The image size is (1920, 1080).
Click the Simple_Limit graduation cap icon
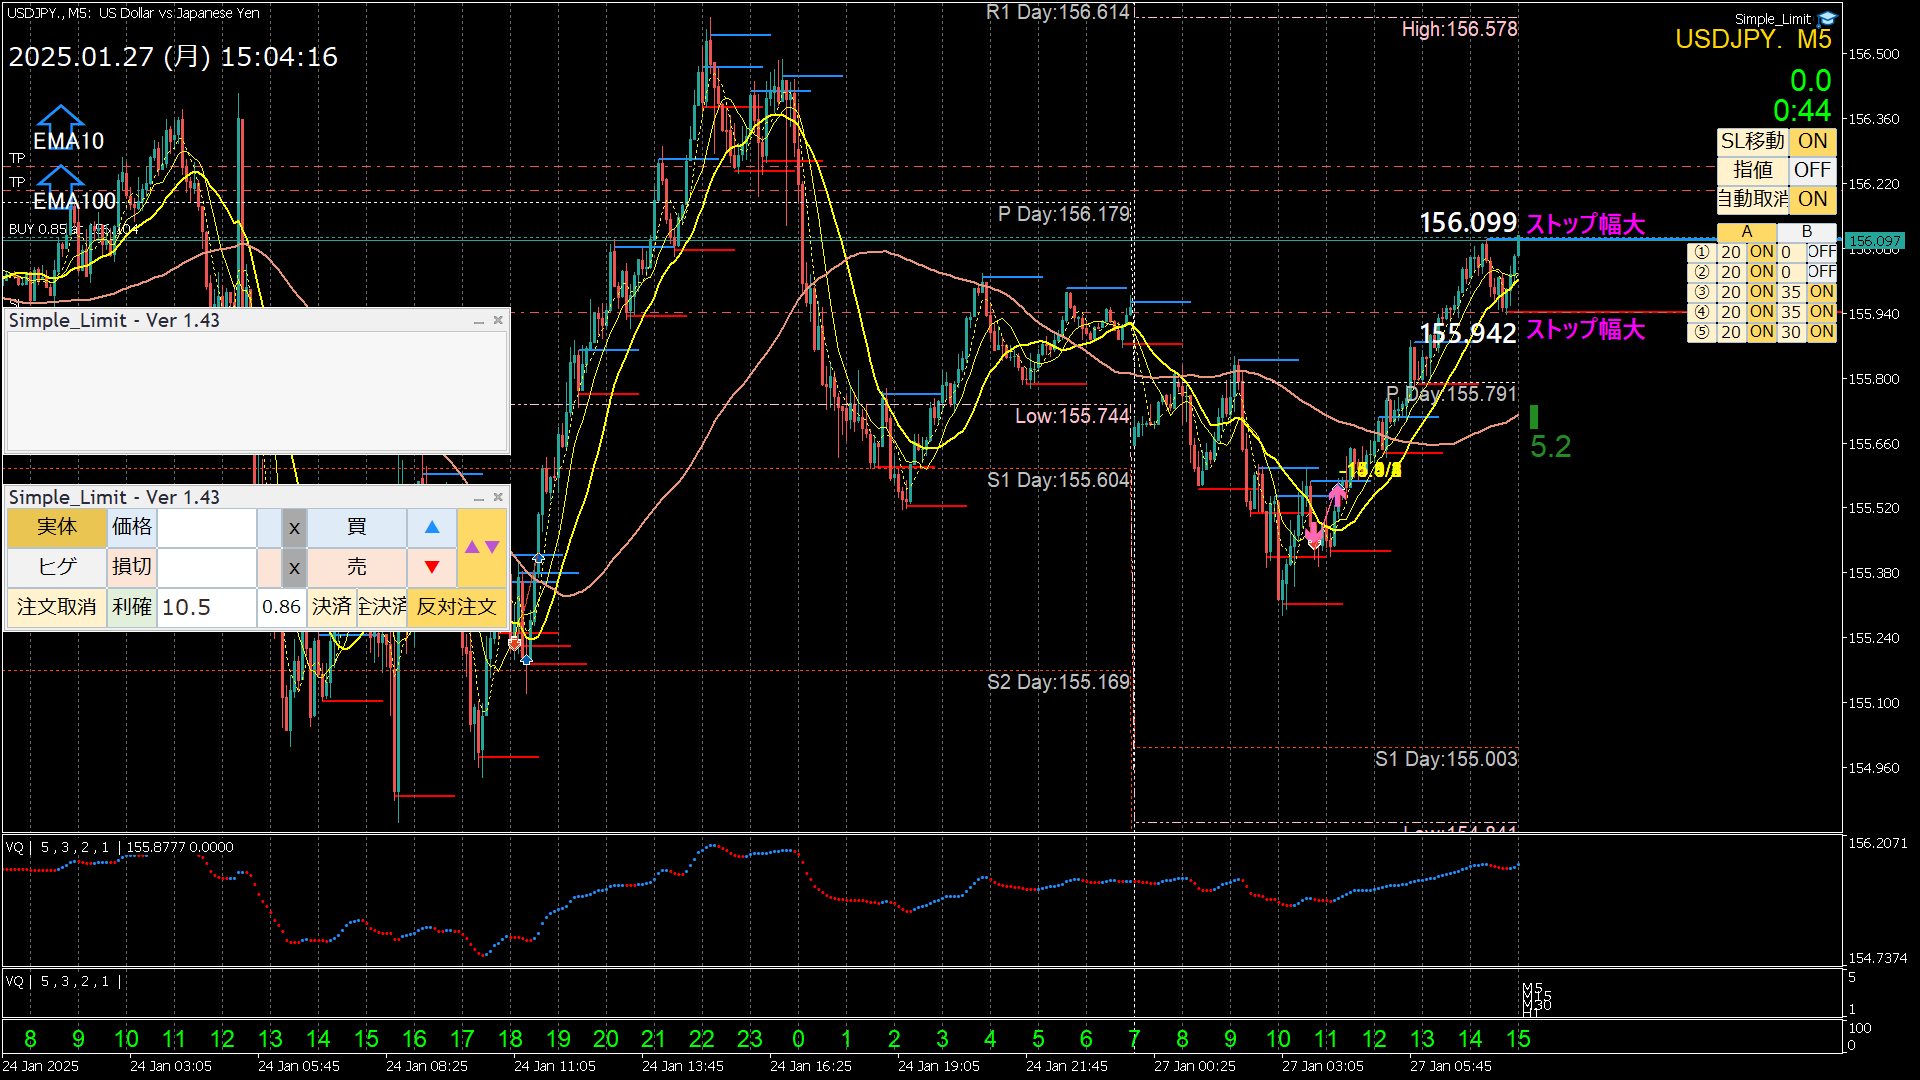[x=1827, y=18]
